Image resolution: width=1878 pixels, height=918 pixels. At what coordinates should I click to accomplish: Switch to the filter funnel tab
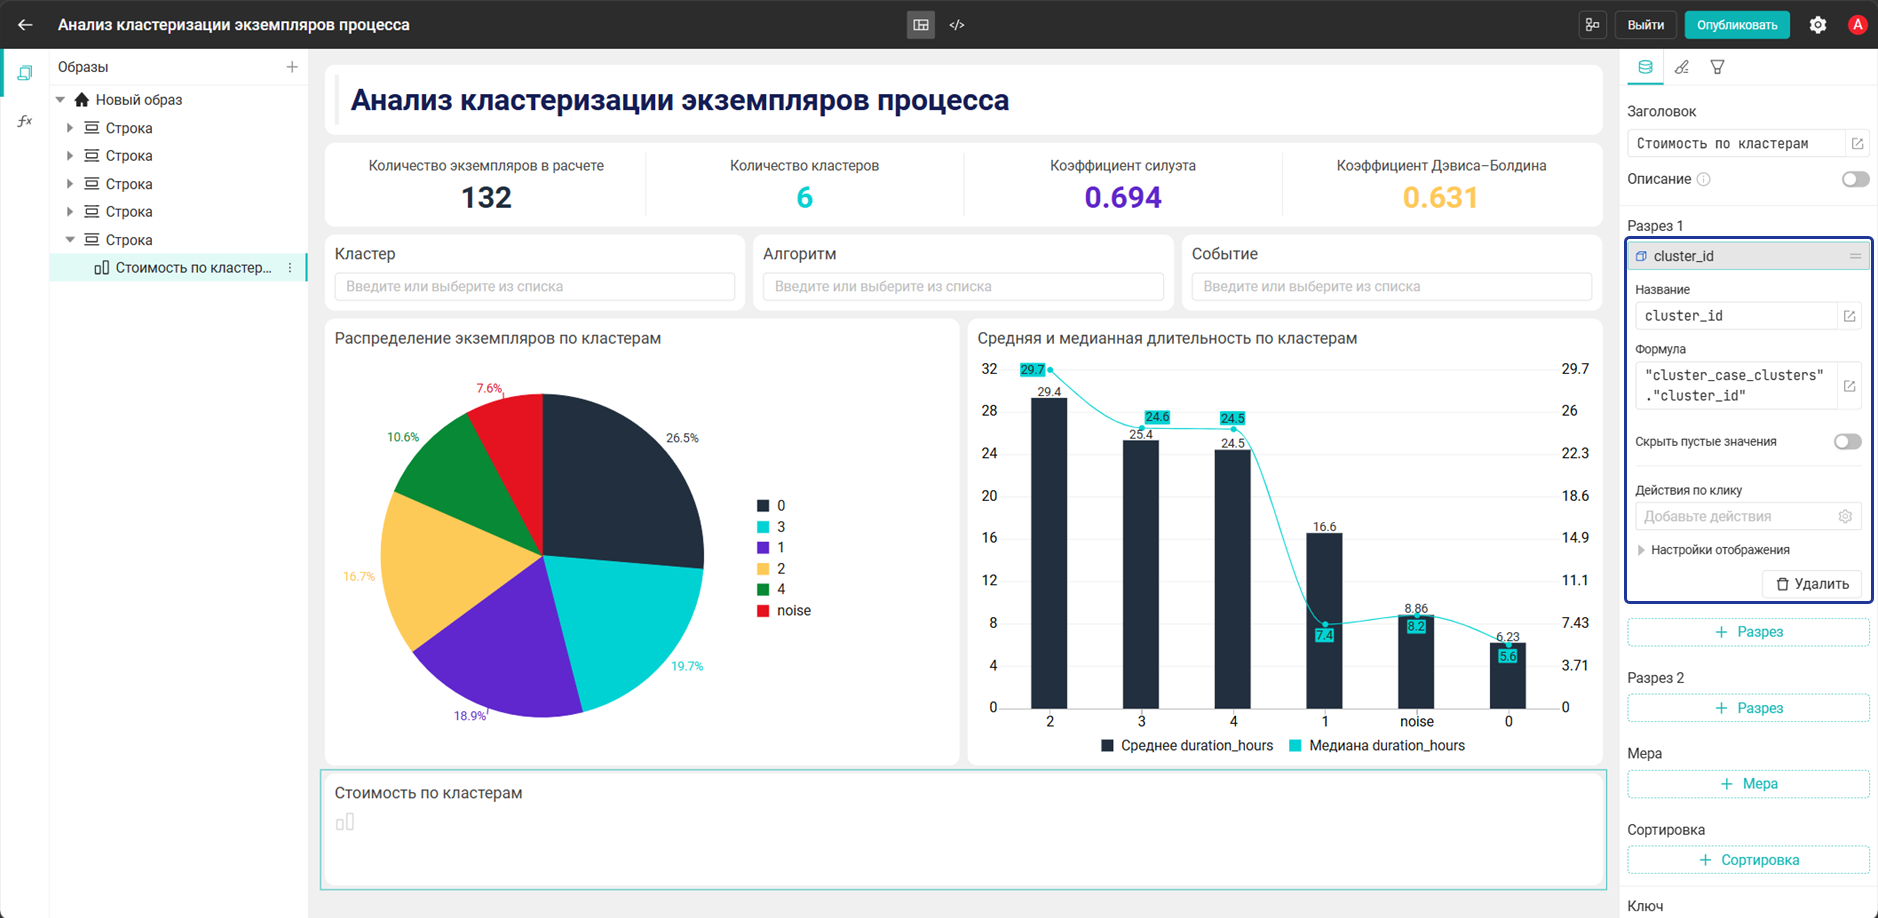(1717, 67)
